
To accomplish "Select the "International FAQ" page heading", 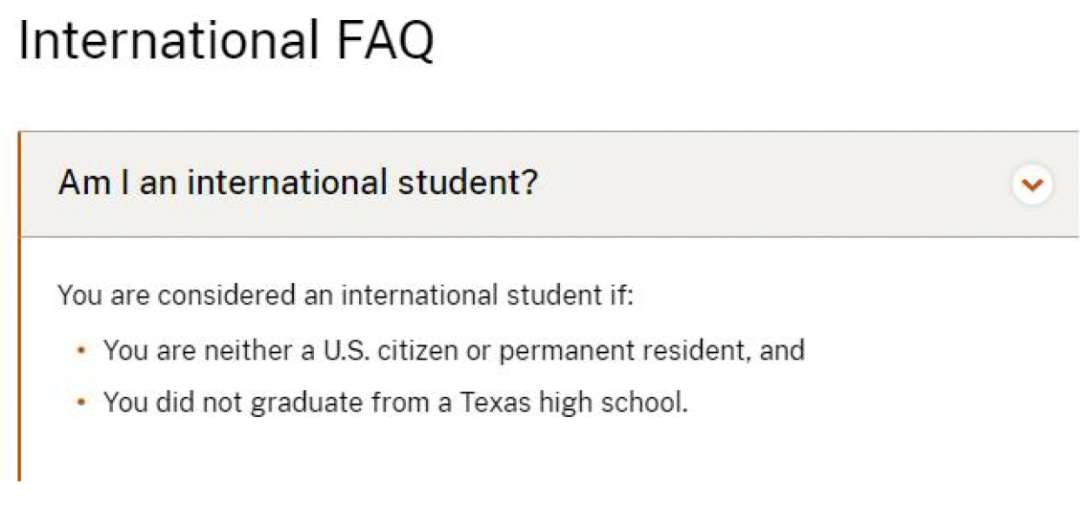I will click(x=226, y=41).
